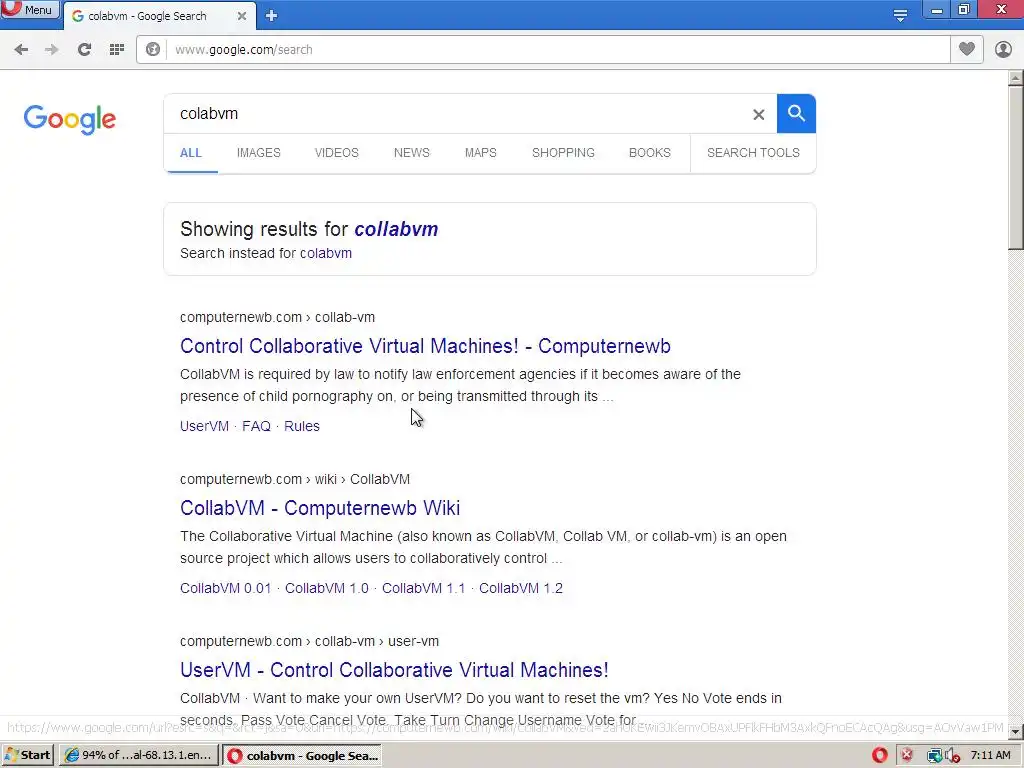
Task: Click the volume speaker tray icon
Action: coord(952,756)
